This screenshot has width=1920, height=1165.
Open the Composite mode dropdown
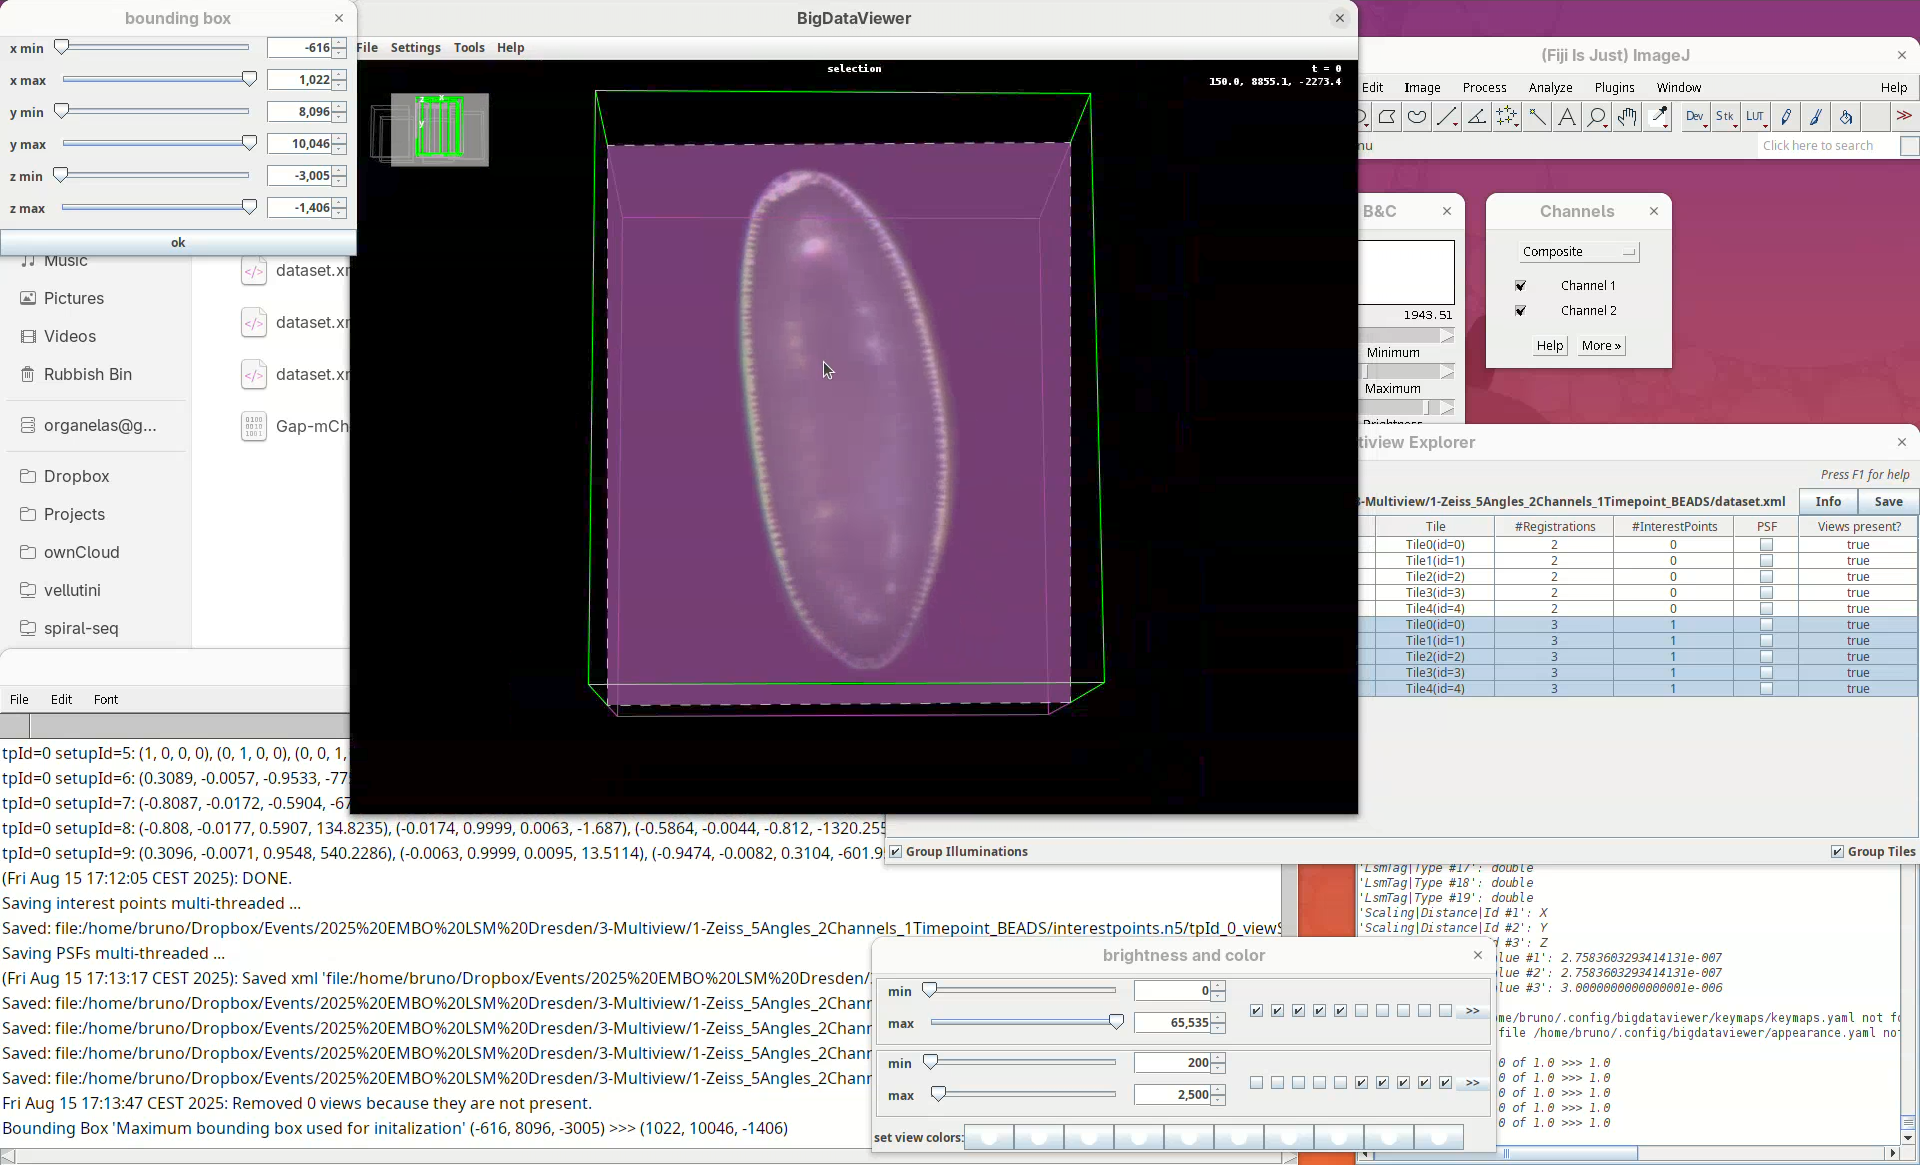tap(1578, 252)
